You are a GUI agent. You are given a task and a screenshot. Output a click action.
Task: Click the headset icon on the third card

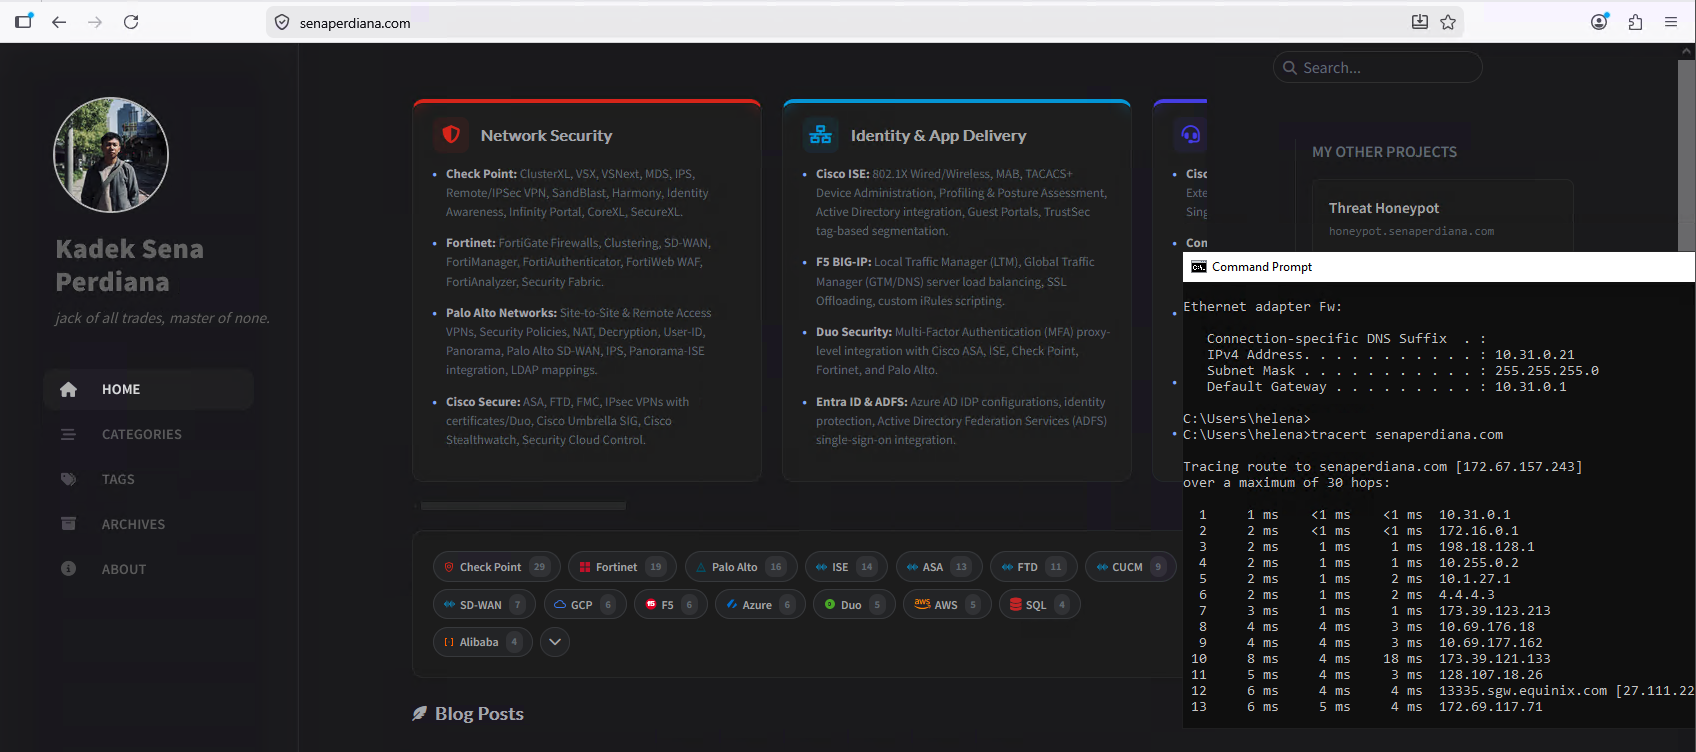[x=1190, y=134]
